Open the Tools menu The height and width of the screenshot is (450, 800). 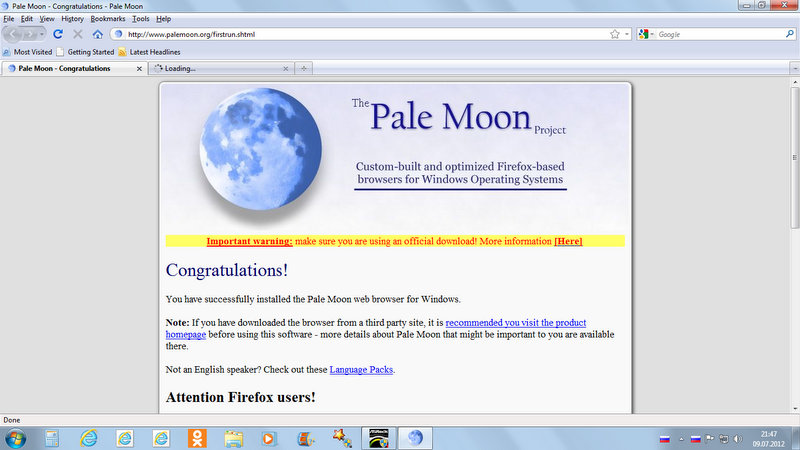click(x=141, y=19)
